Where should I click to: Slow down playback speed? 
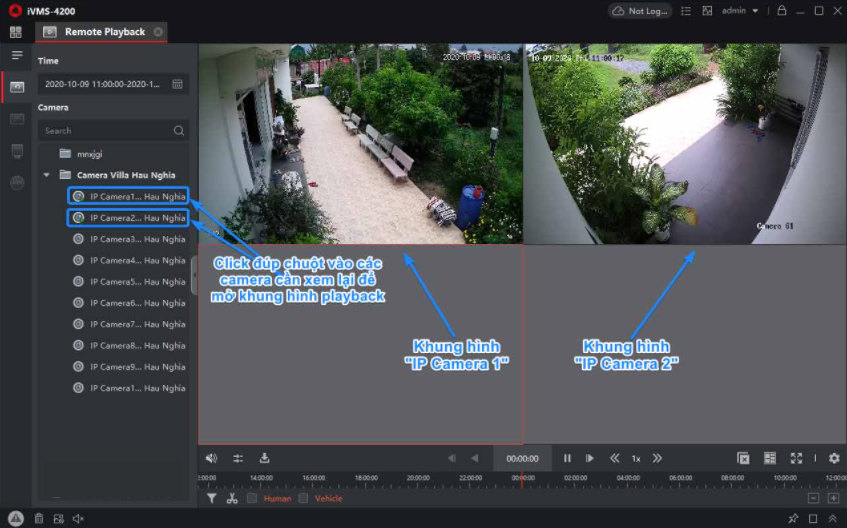615,458
